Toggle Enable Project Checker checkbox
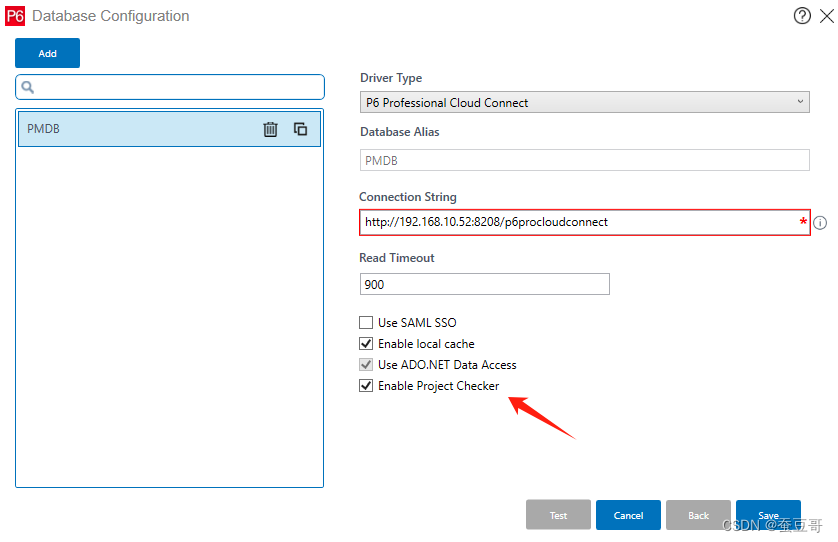 [366, 385]
